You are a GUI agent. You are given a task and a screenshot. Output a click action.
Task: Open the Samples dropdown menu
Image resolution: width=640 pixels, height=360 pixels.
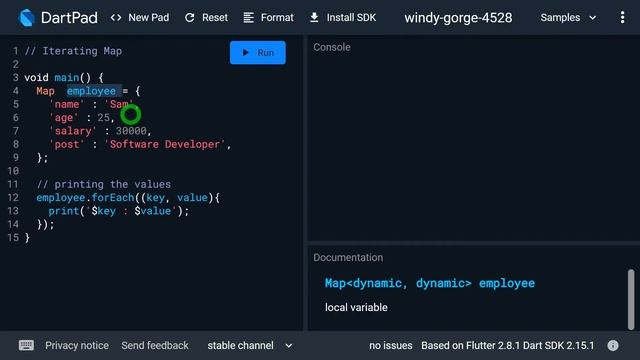tap(568, 18)
